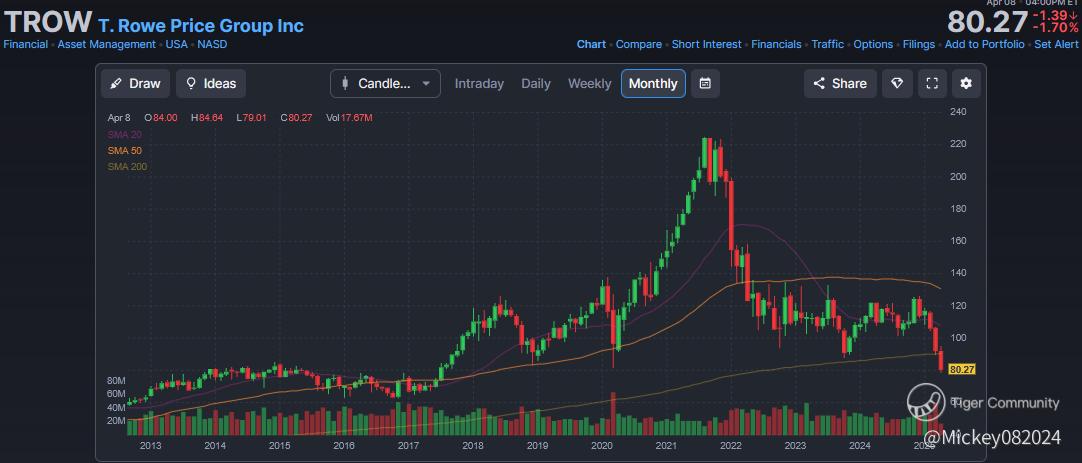Expand the Candle chart type dropdown
Screen dimensions: 1082x463
(385, 84)
